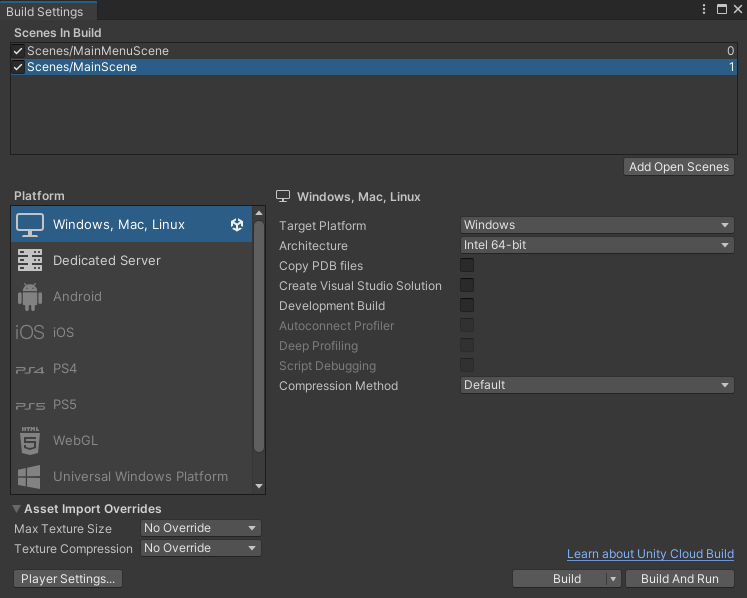Select the Android platform

point(131,296)
